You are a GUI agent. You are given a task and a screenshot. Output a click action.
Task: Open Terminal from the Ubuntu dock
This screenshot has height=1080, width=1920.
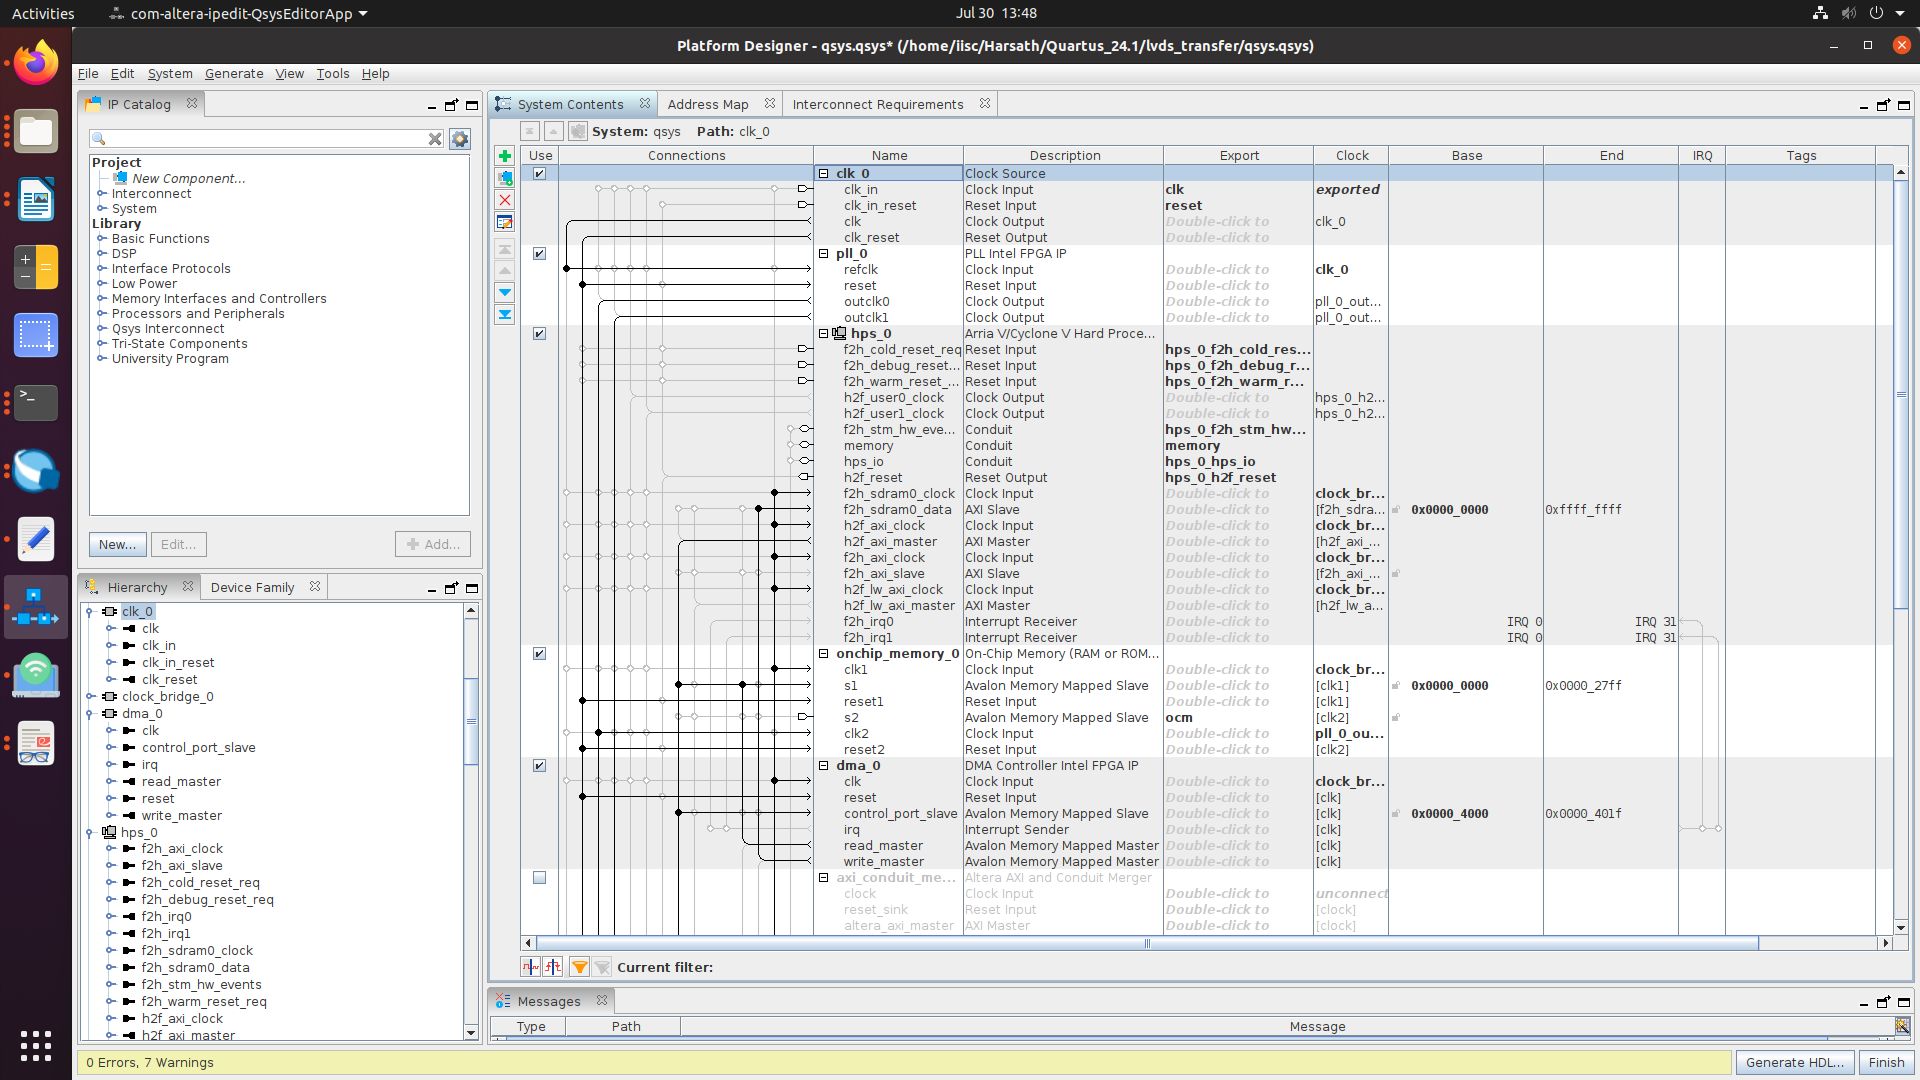[36, 403]
